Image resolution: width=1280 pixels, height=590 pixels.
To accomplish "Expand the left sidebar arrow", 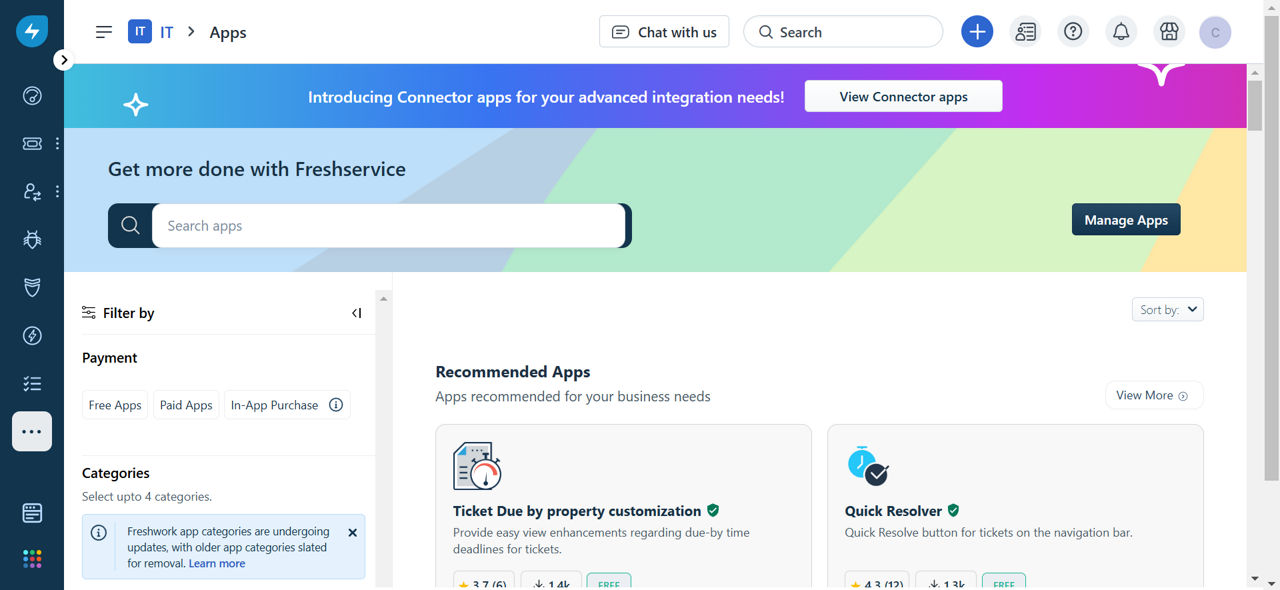I will 63,60.
